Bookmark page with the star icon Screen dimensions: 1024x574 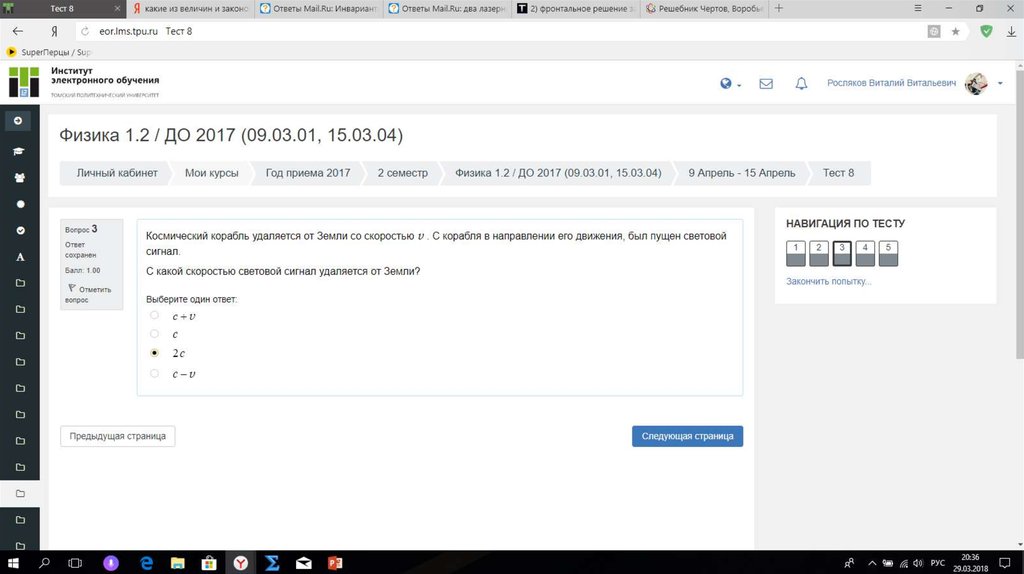pos(955,31)
